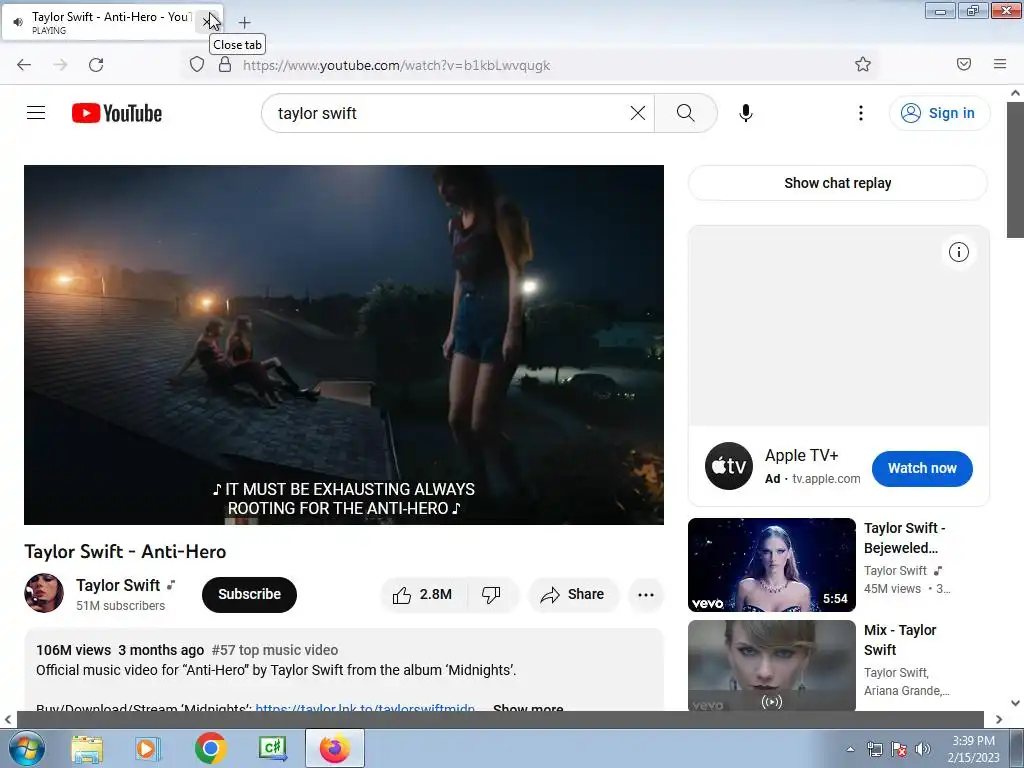Open Taylor Swift channel avatar
1024x768 pixels.
[44, 593]
